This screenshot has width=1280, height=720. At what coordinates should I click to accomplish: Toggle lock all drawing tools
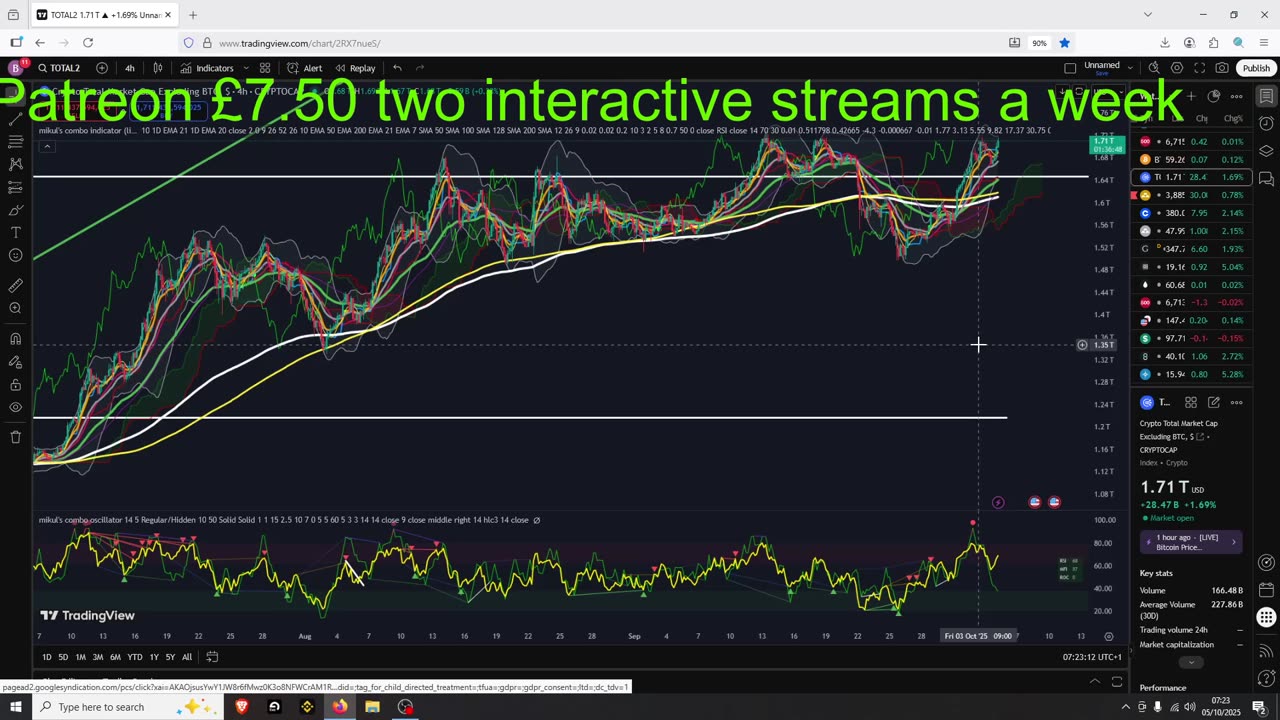tap(15, 385)
